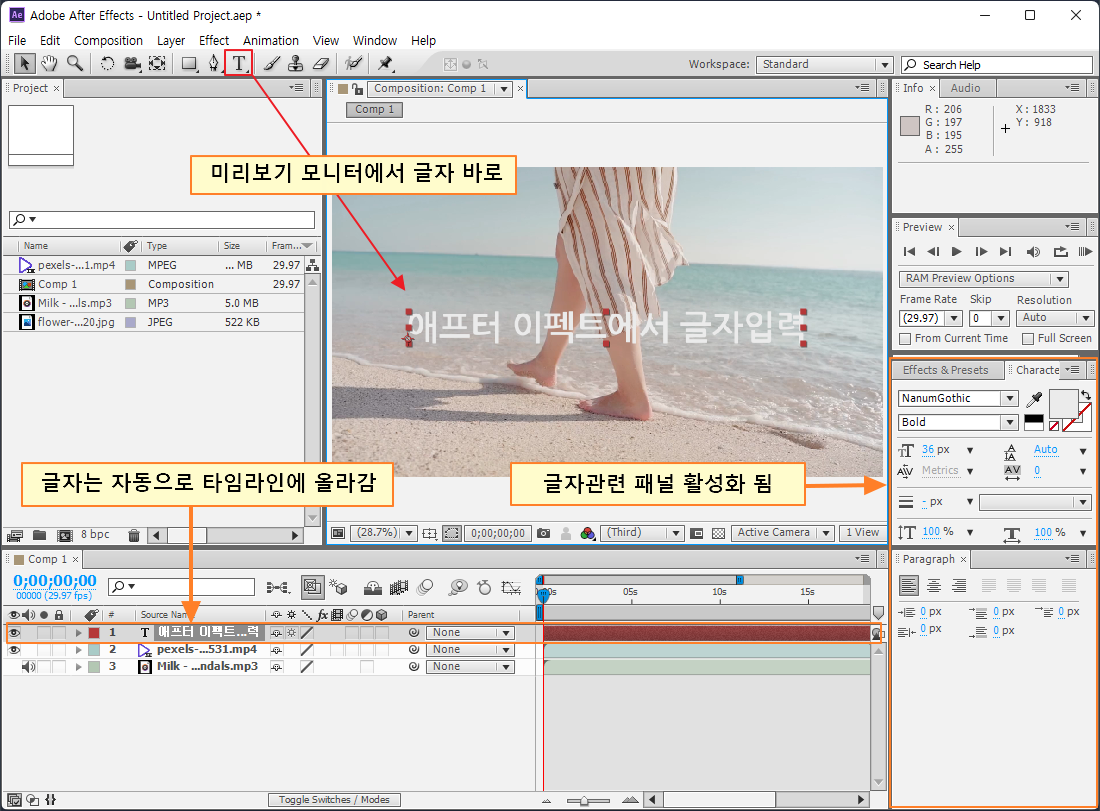Mute the Milk mp3 layer audio
The height and width of the screenshot is (811, 1100).
[28, 666]
